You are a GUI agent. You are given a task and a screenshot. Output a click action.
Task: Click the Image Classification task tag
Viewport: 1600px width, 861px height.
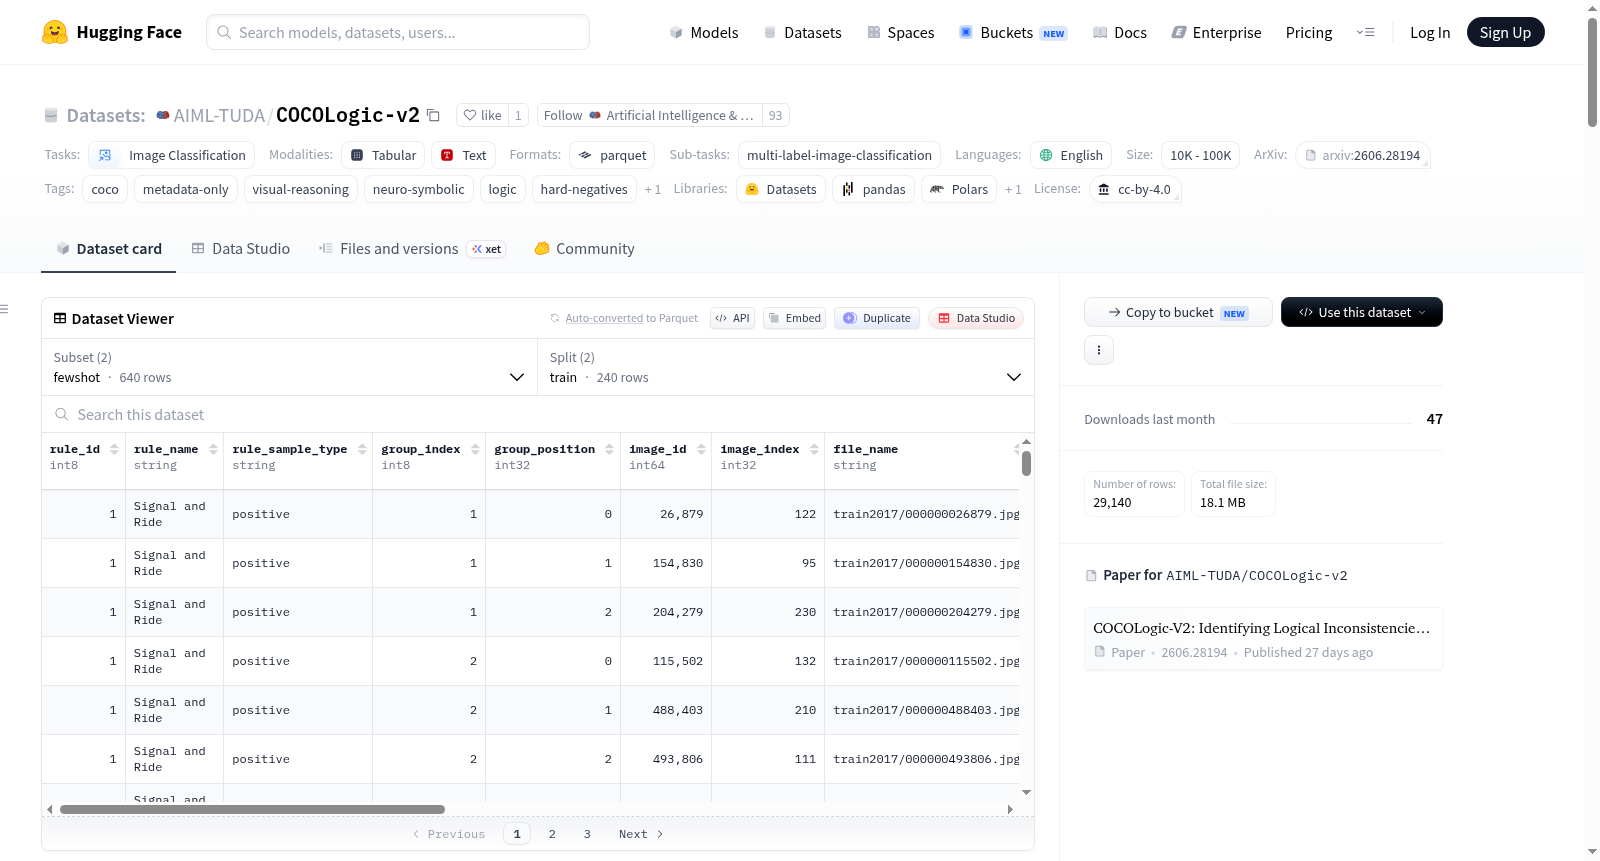point(172,155)
